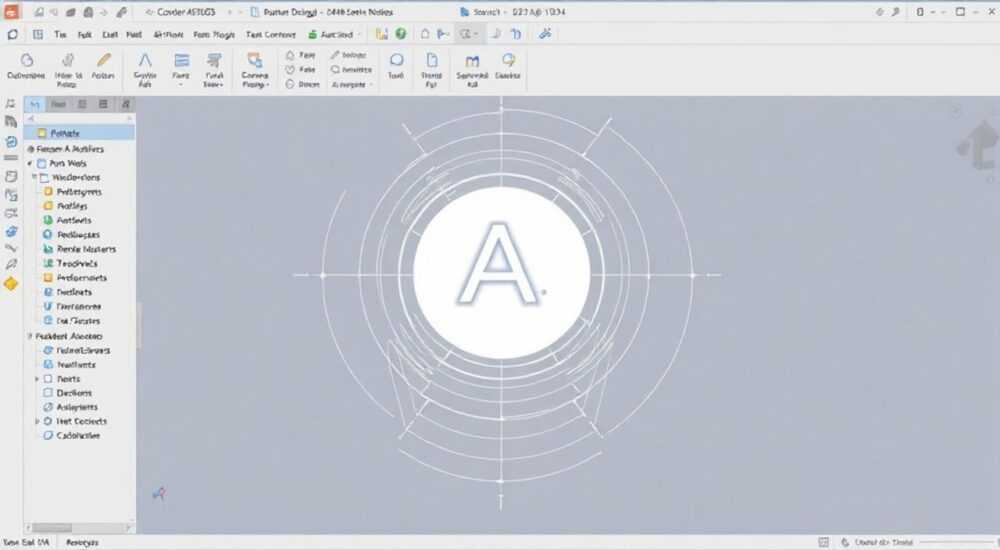1000x550 pixels.
Task: Click the clock-icon option in ribbon
Action: tap(302, 84)
